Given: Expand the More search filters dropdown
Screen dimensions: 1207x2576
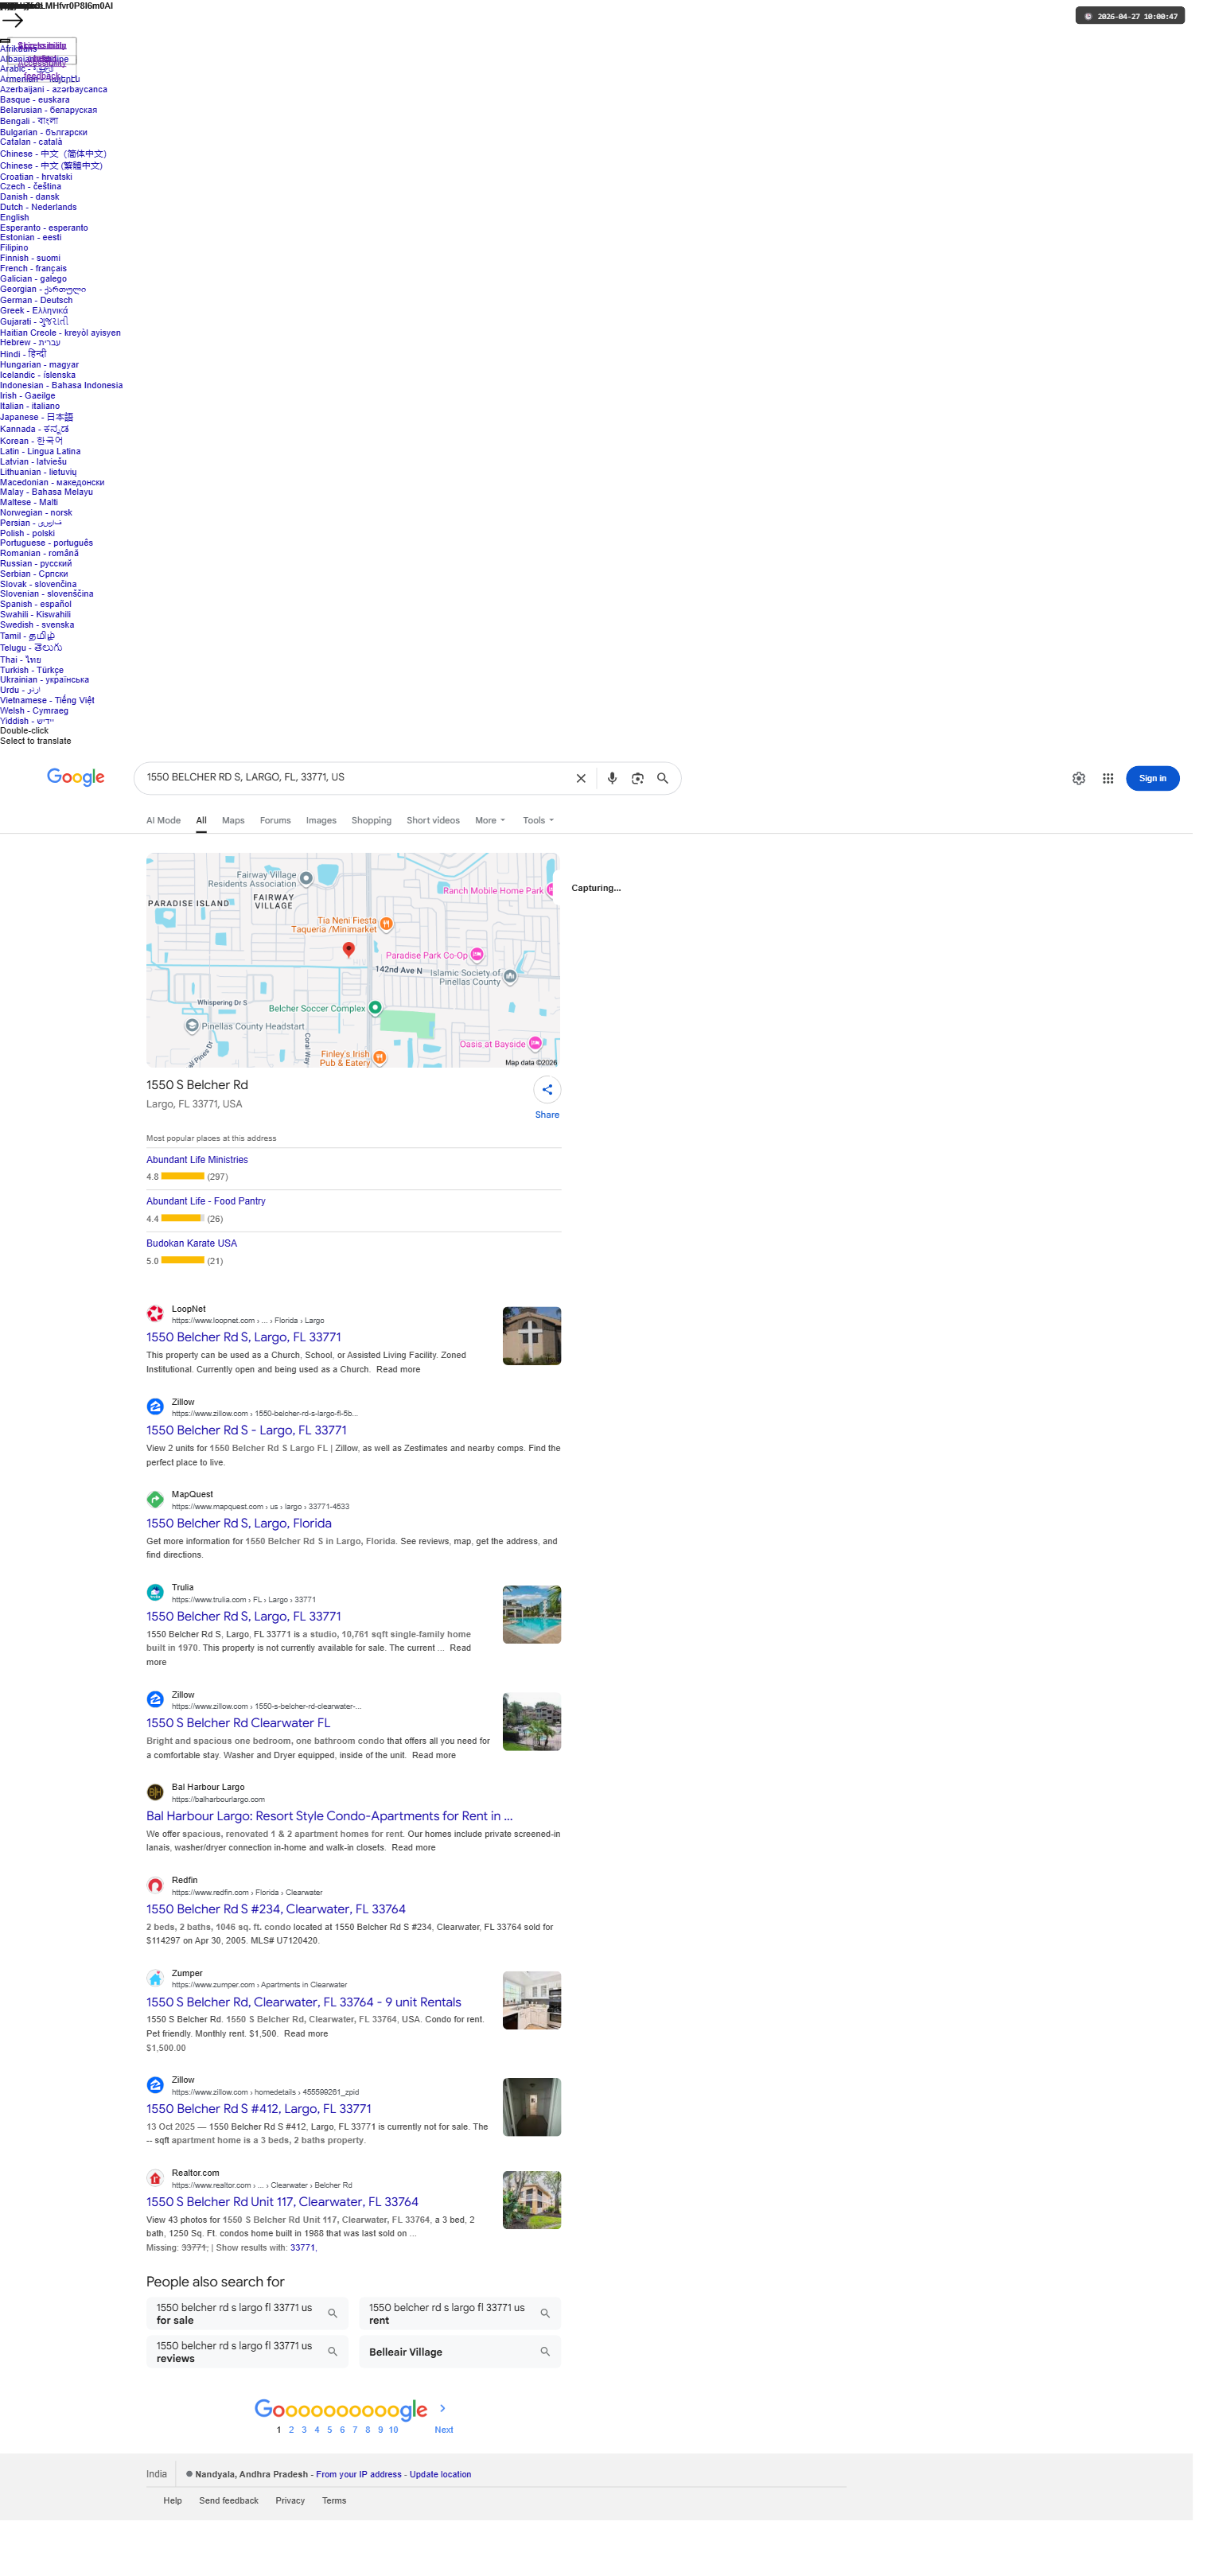Looking at the screenshot, I should (490, 821).
